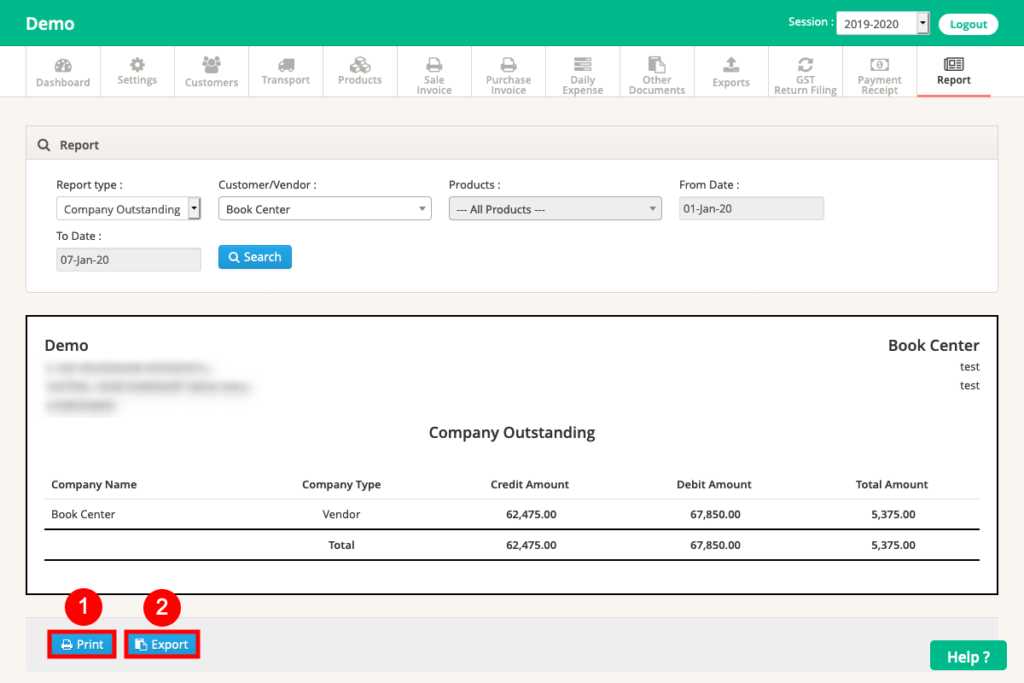Screen dimensions: 1024x683
Task: Open the Purchase Invoice section
Action: coord(508,70)
